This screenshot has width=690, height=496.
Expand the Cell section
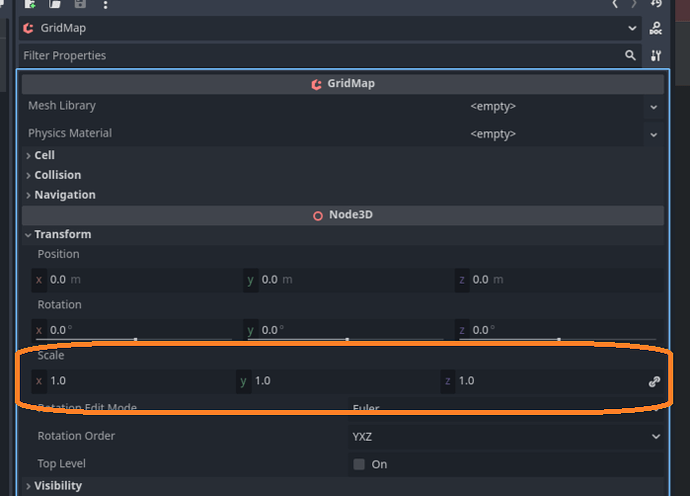343,155
